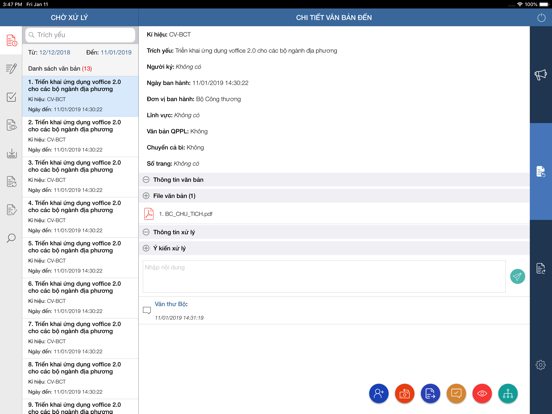Open the pending documents sidebar icon
552x414 pixels.
11,40
